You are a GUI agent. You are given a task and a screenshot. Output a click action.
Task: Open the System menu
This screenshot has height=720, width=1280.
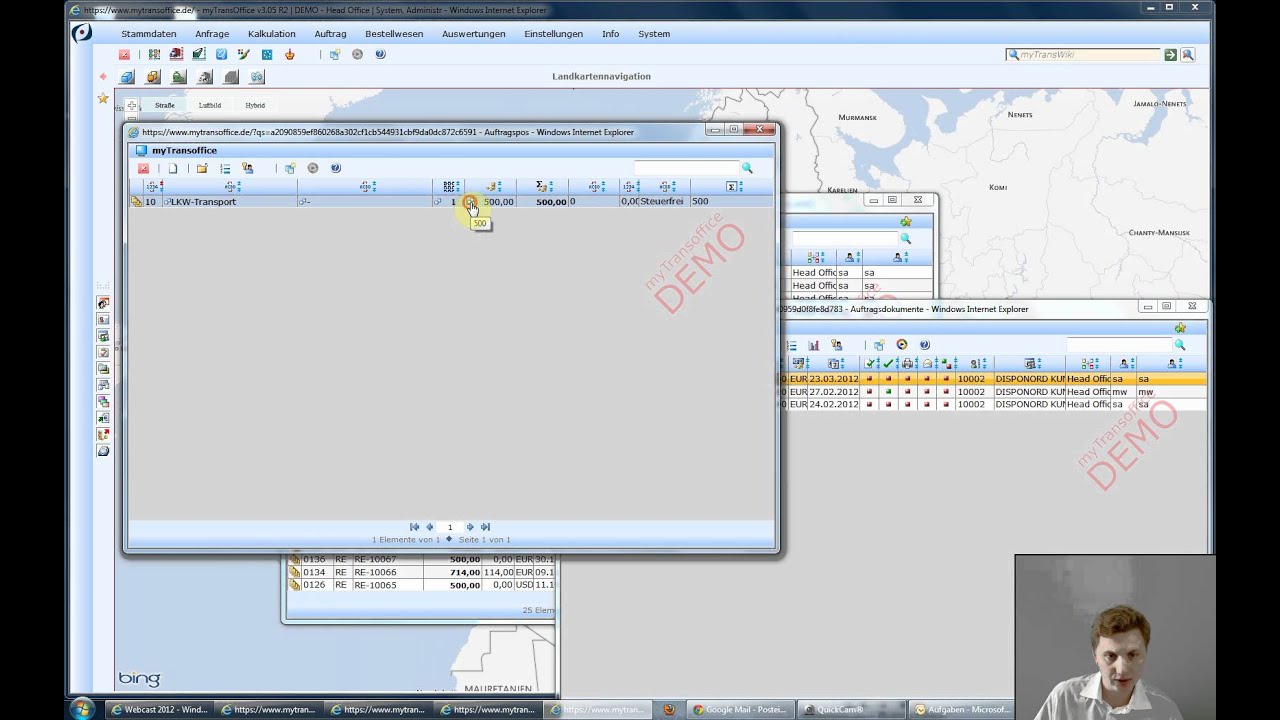[654, 34]
